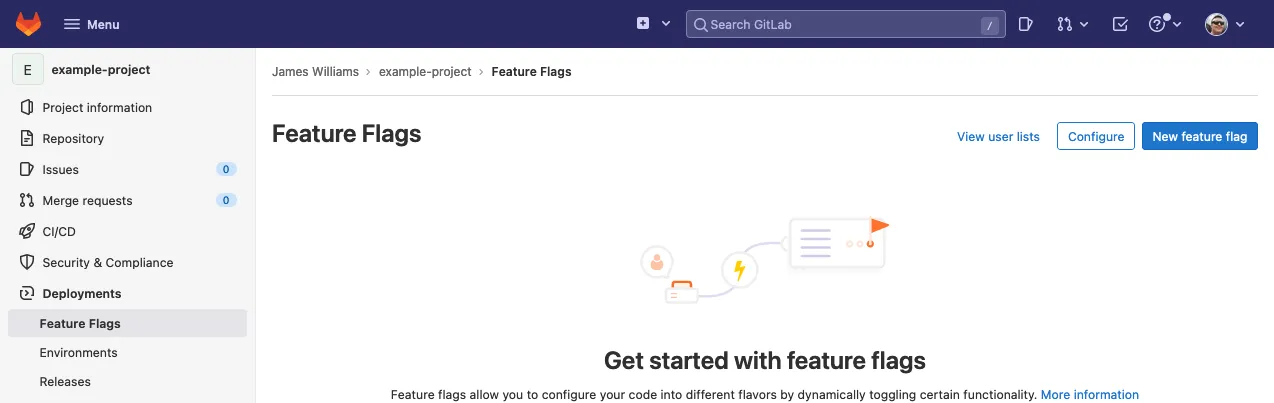
Task: Click the New feature flag button
Action: (x=1199, y=137)
